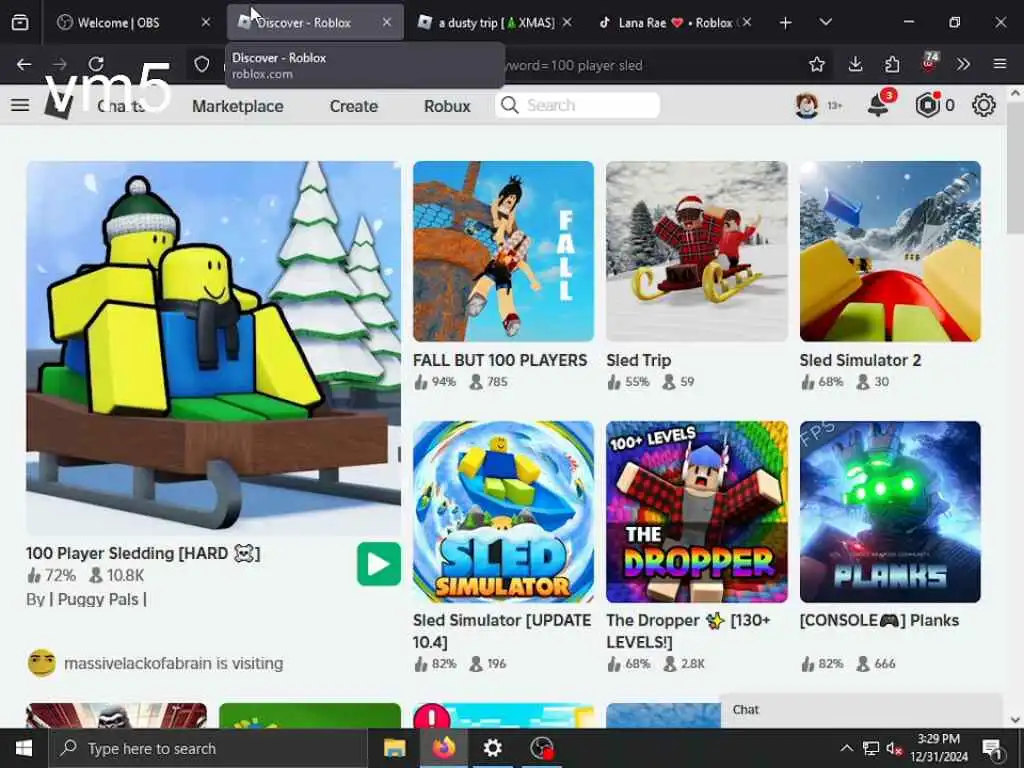The width and height of the screenshot is (1024, 768).
Task: Expand the list all tabs chevron
Action: click(825, 23)
